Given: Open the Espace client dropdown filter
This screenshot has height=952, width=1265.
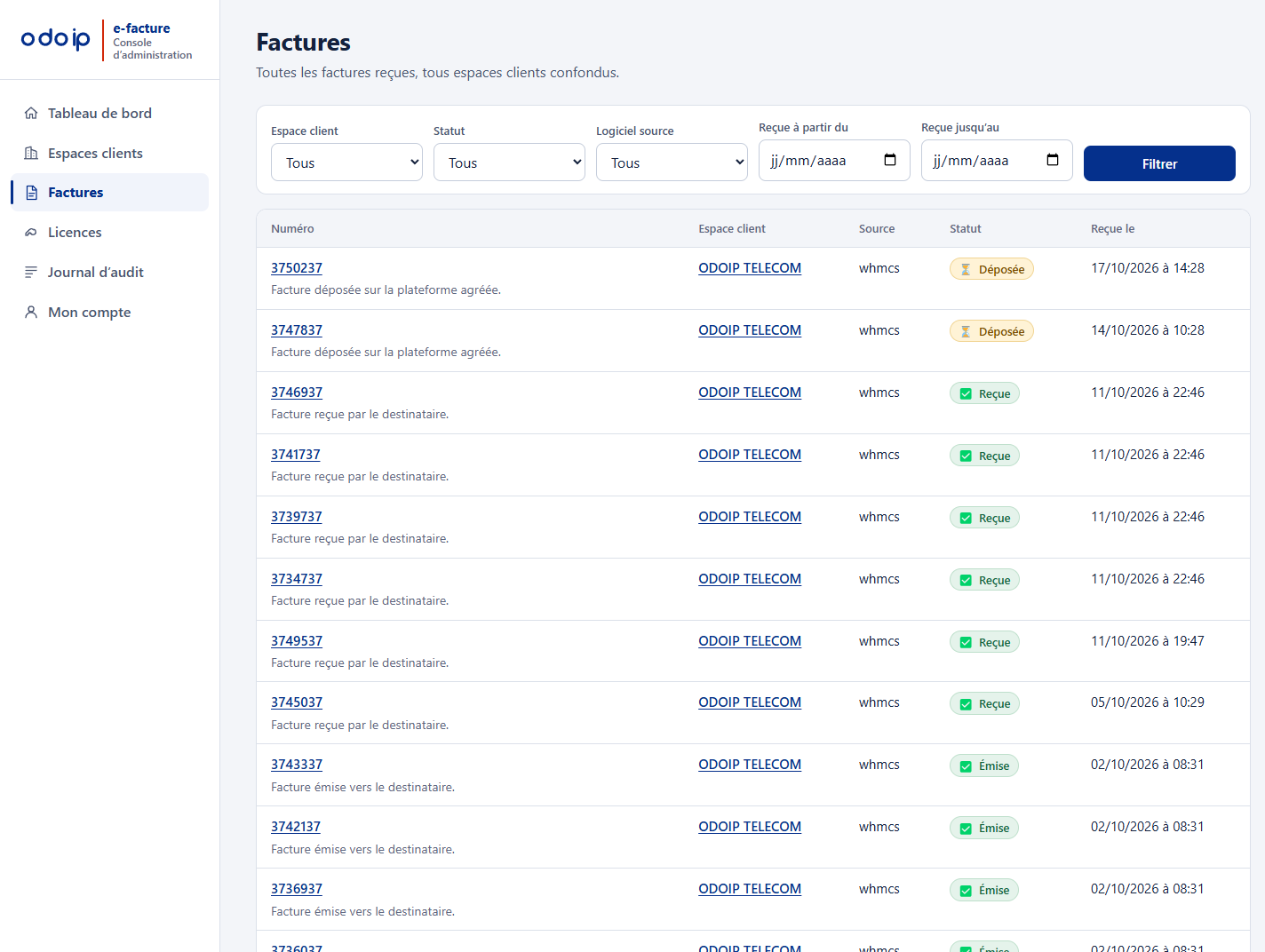Looking at the screenshot, I should [347, 162].
